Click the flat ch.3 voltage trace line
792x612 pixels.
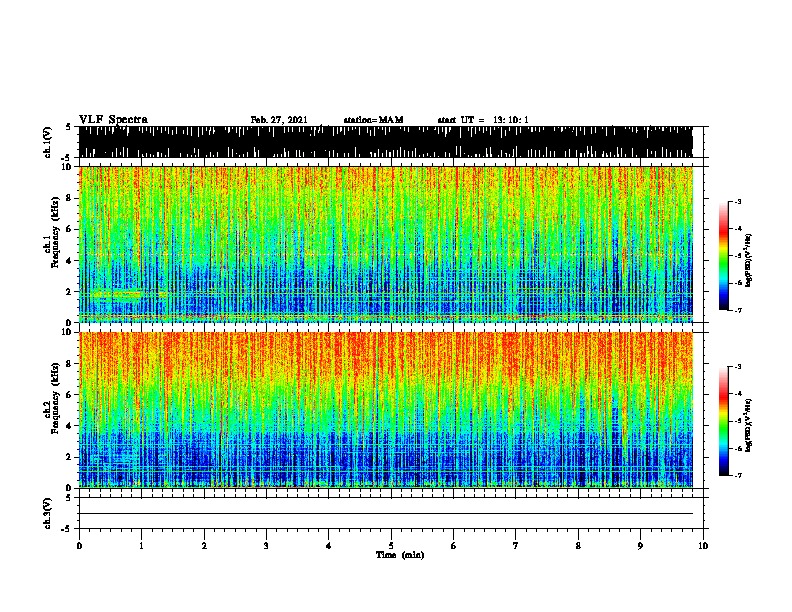386,514
